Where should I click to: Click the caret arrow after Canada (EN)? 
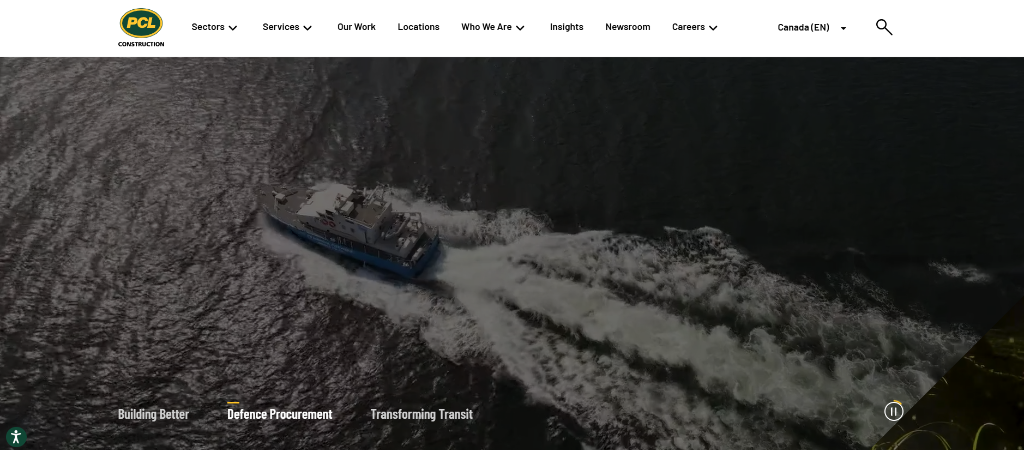(843, 28)
